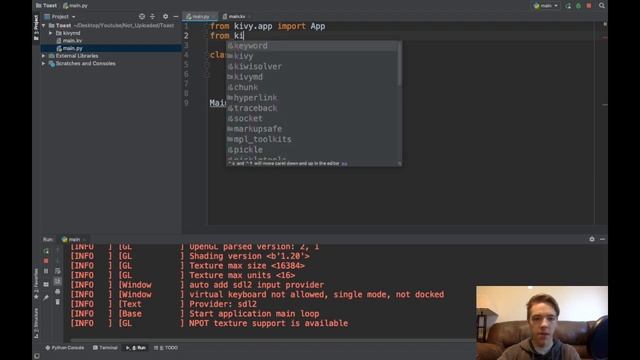
Task: Open the Terminal tool window
Action: pos(105,348)
